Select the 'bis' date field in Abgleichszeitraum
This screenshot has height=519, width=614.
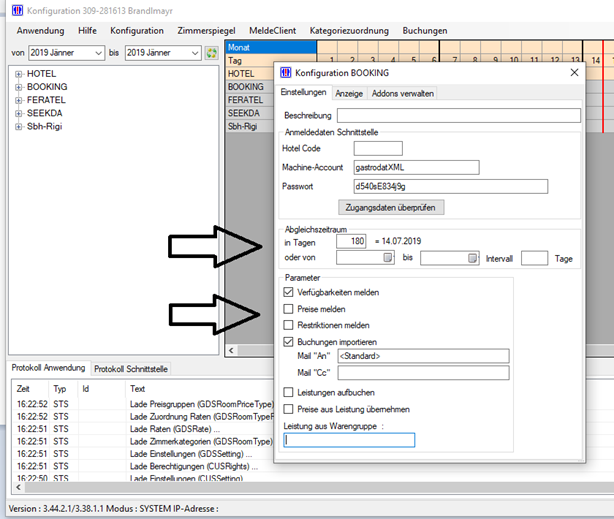450,259
